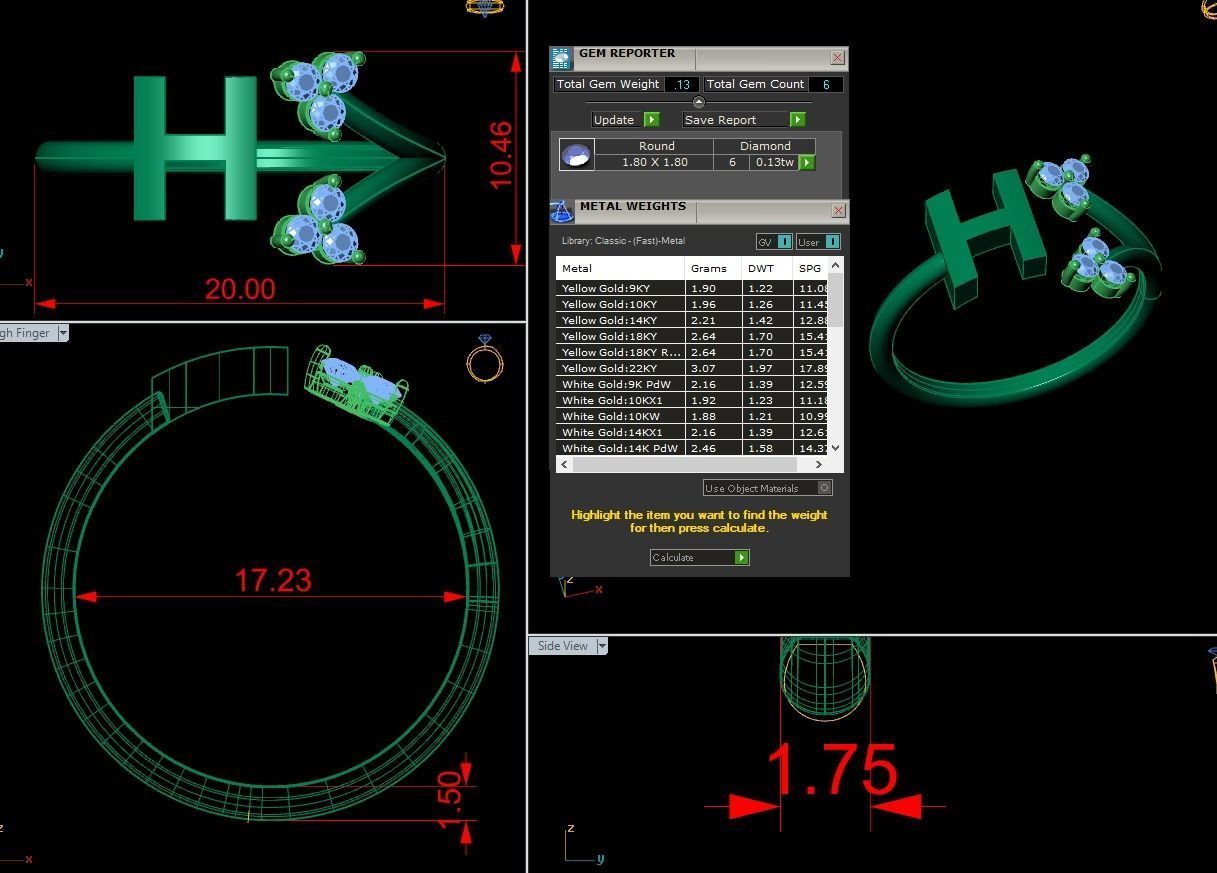
Task: Toggle the User library switch
Action: (831, 242)
